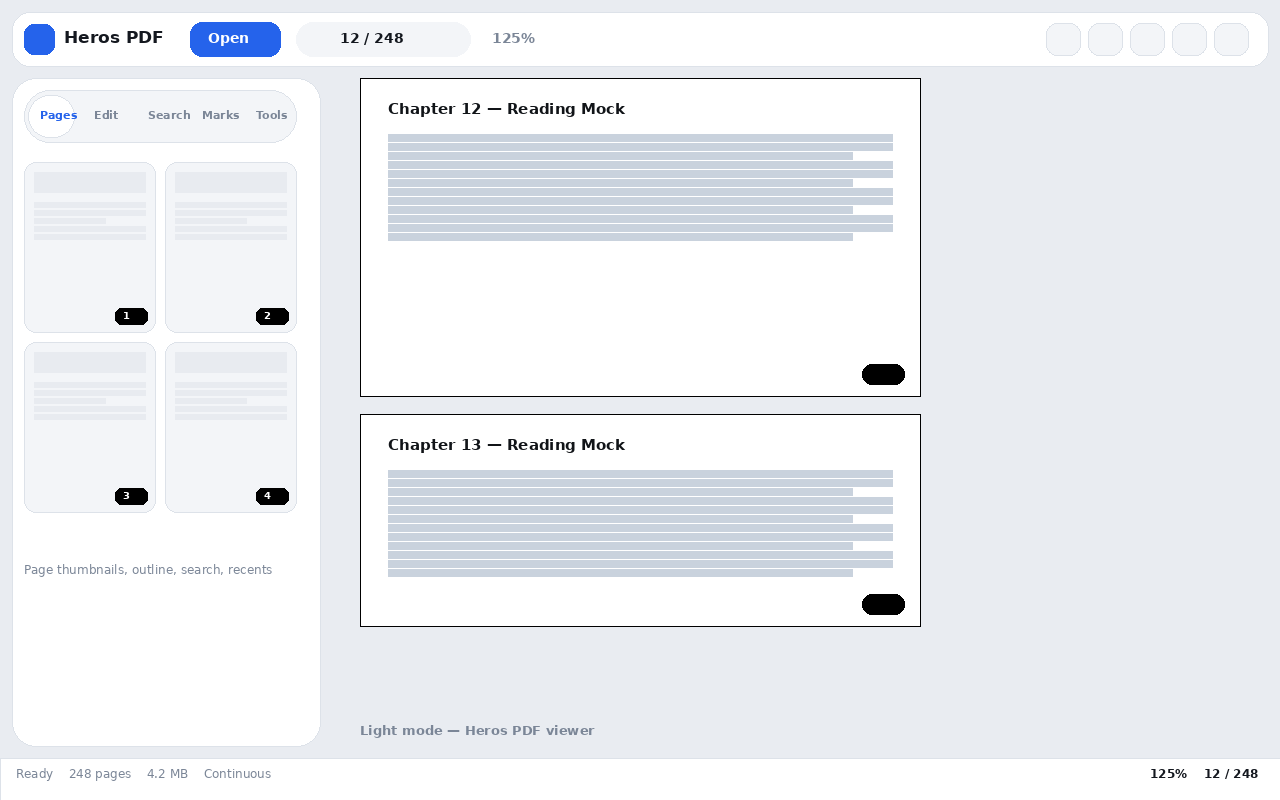Jump to page thumbnail 3
Viewport: 1280px width, 800px height.
[x=90, y=427]
